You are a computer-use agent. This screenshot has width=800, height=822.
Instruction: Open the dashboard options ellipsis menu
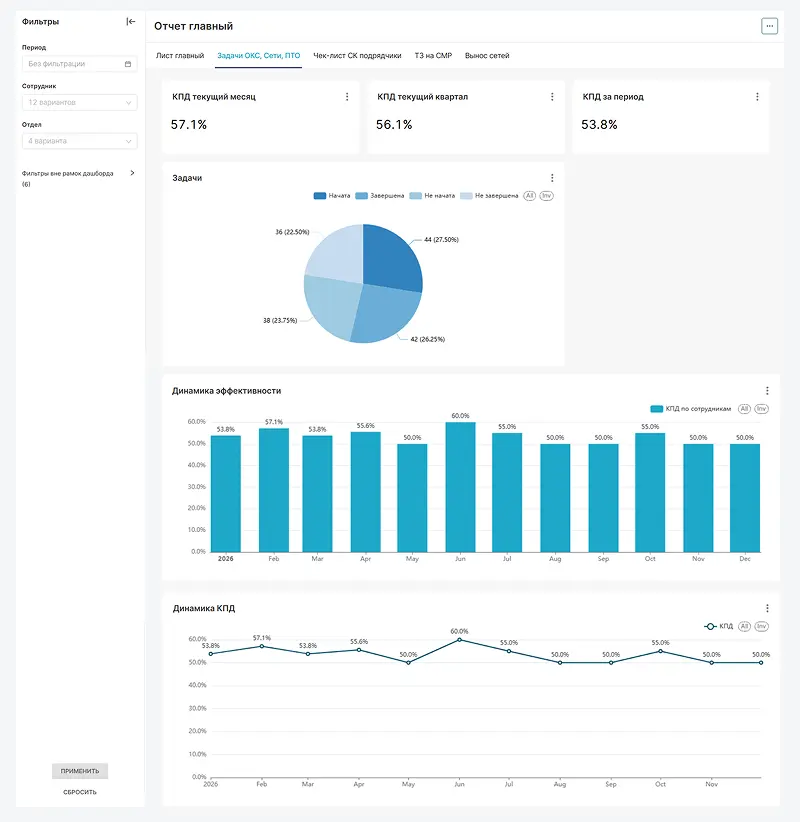[769, 26]
